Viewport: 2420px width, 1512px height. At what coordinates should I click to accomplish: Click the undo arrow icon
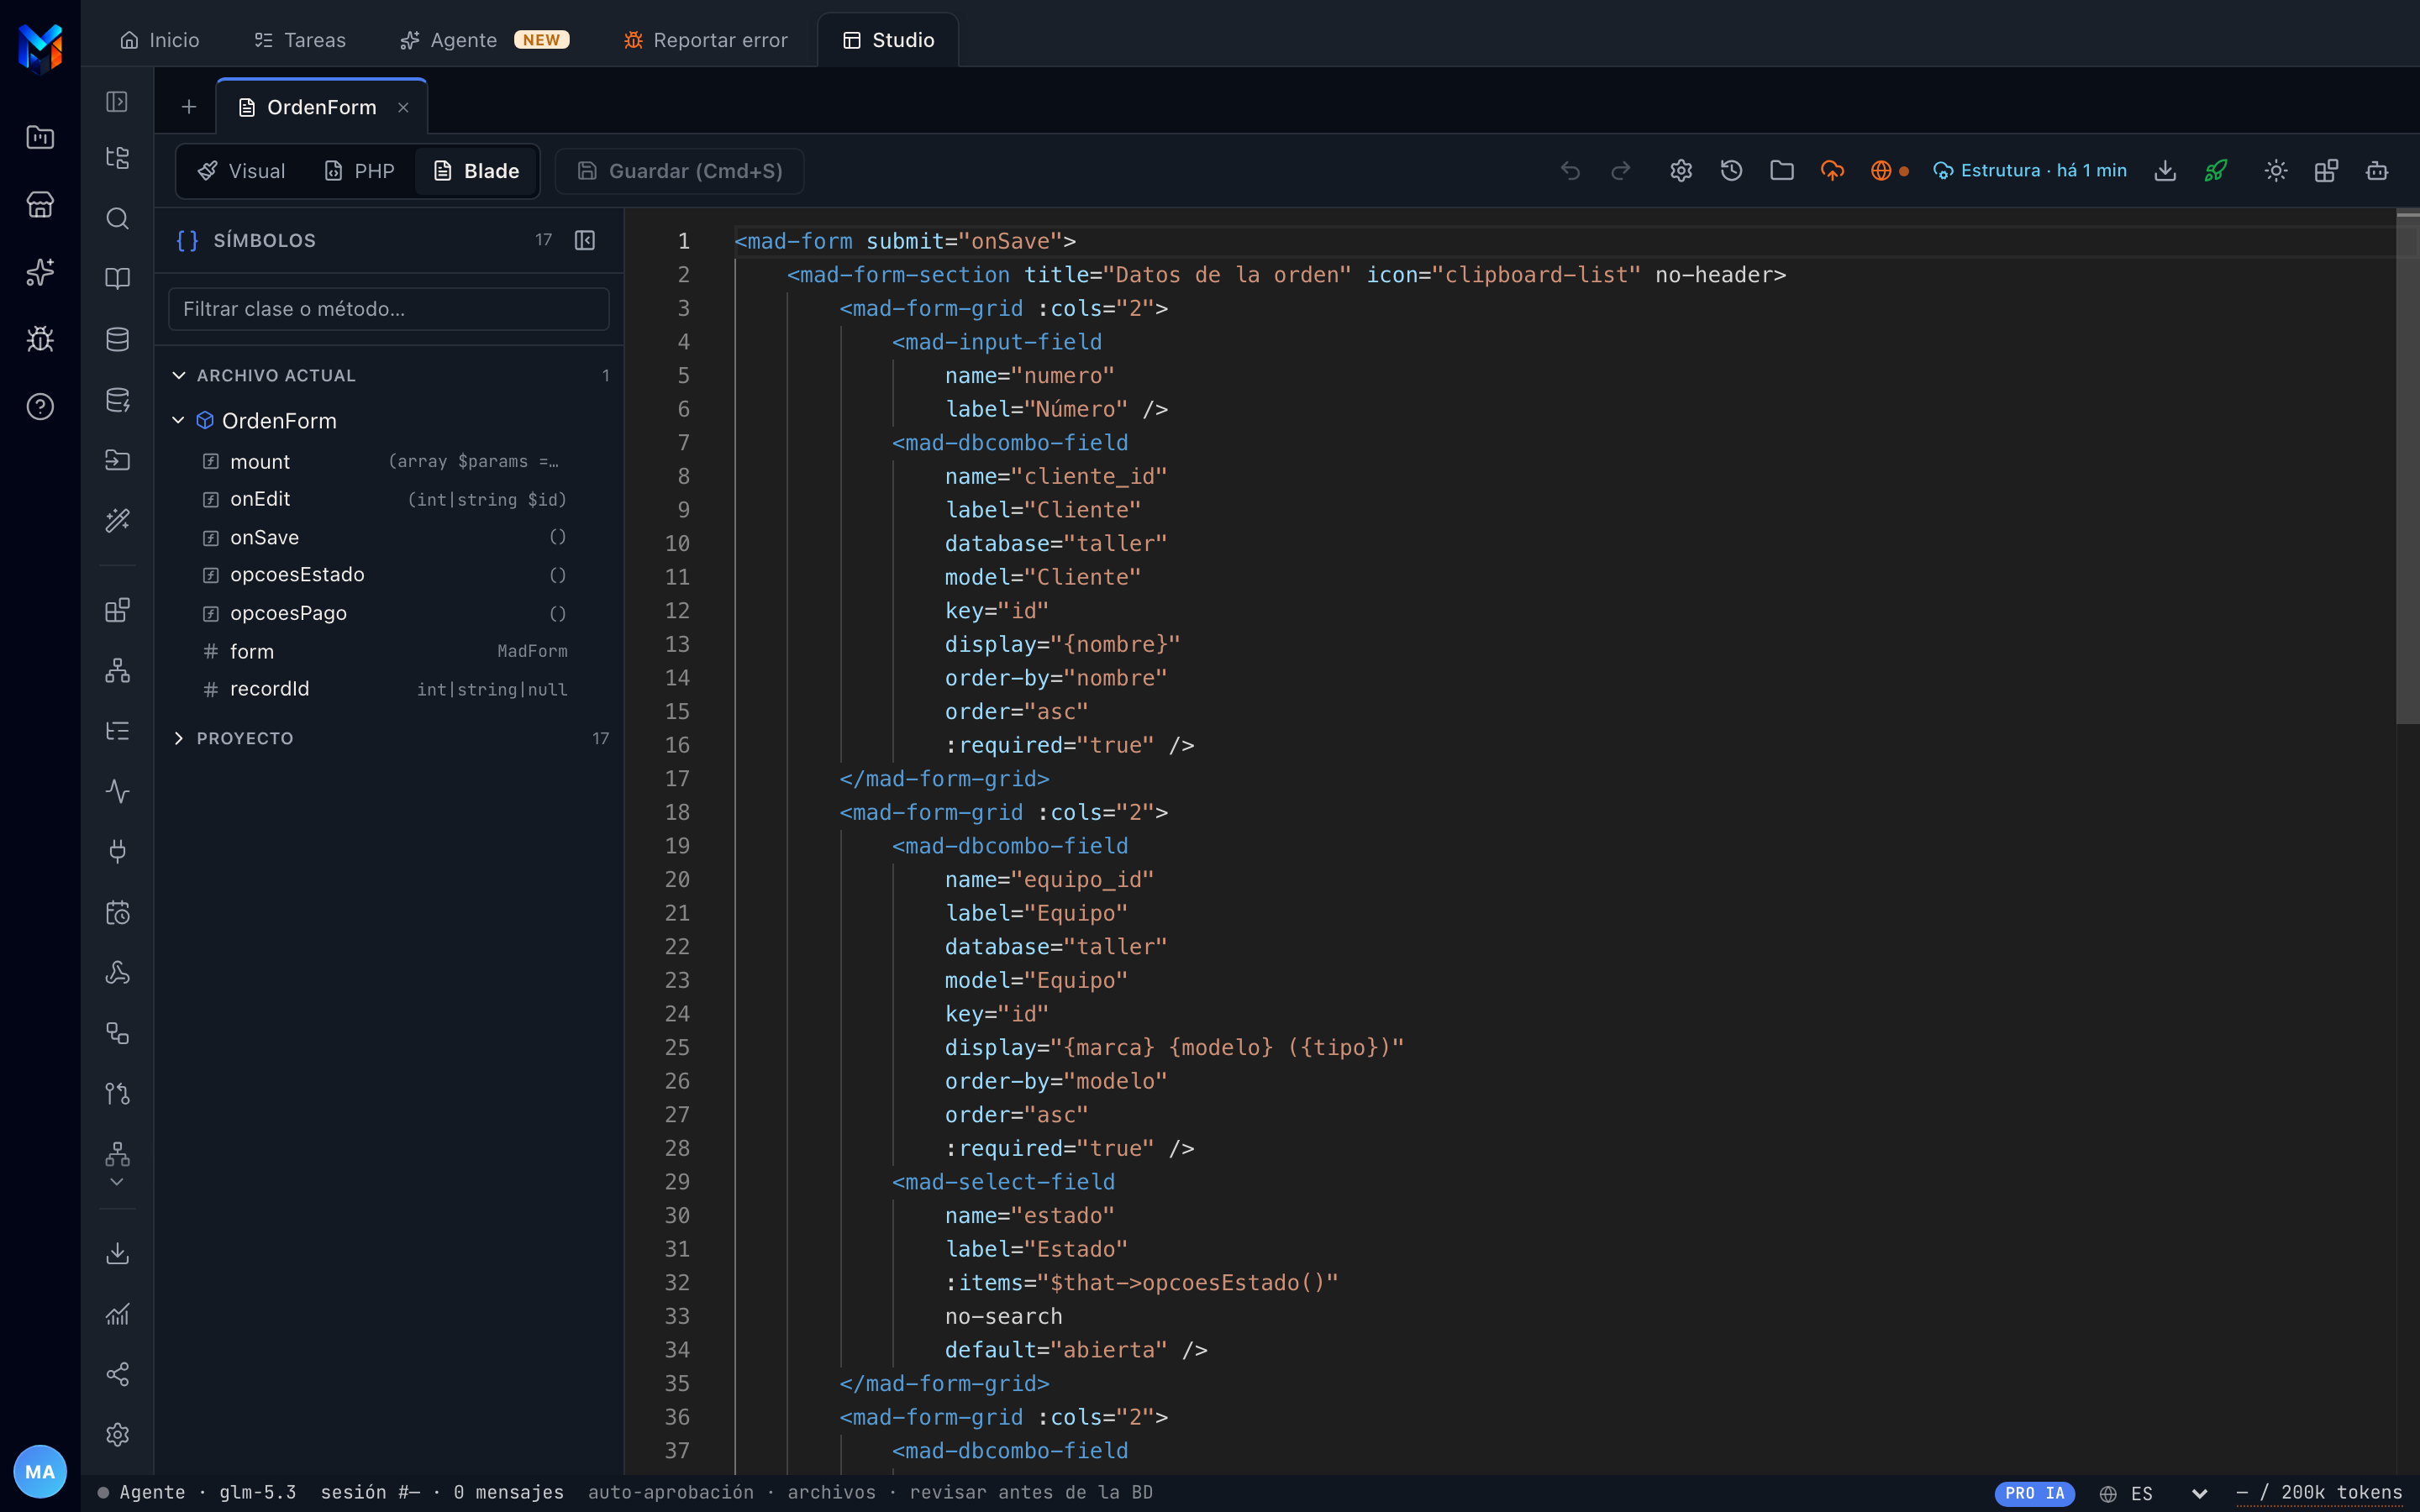click(x=1570, y=171)
